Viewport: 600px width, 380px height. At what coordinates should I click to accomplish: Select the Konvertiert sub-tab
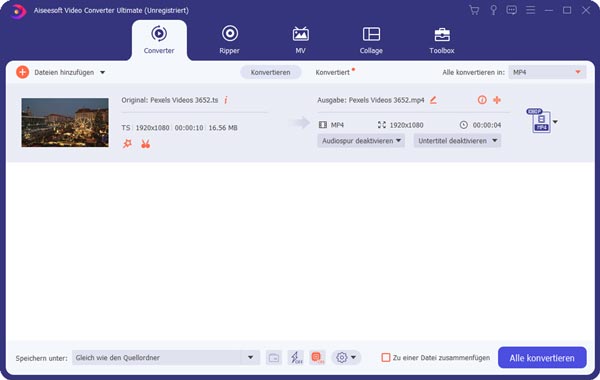pos(333,72)
